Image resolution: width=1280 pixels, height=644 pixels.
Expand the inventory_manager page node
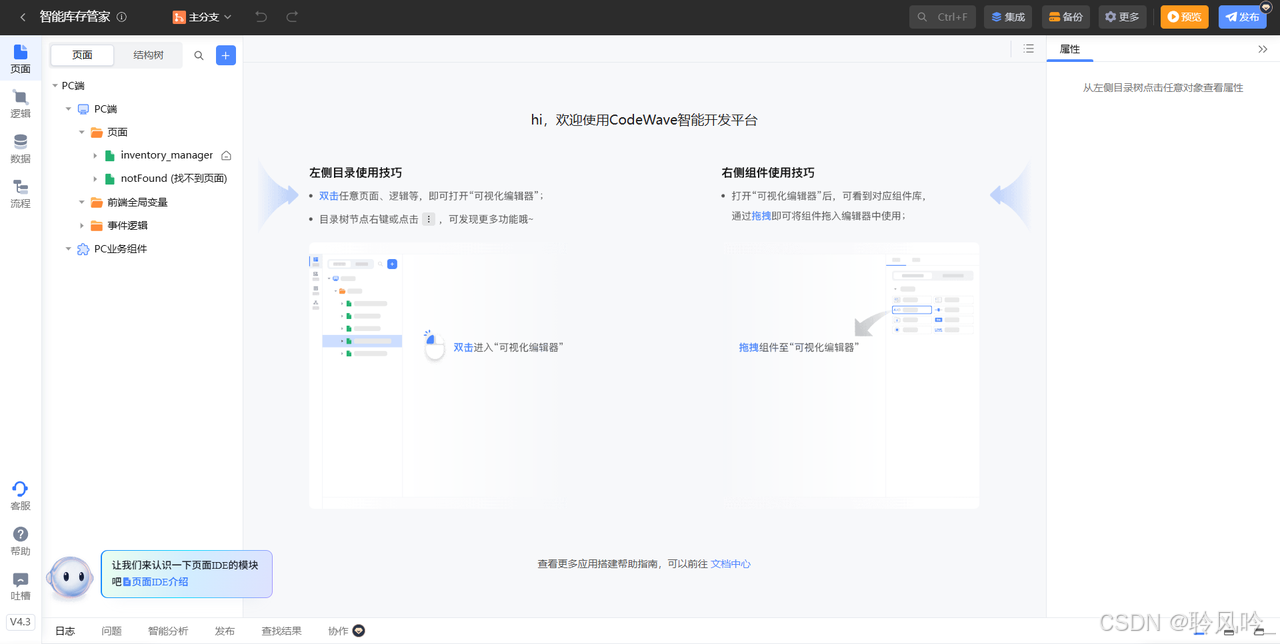click(x=95, y=155)
